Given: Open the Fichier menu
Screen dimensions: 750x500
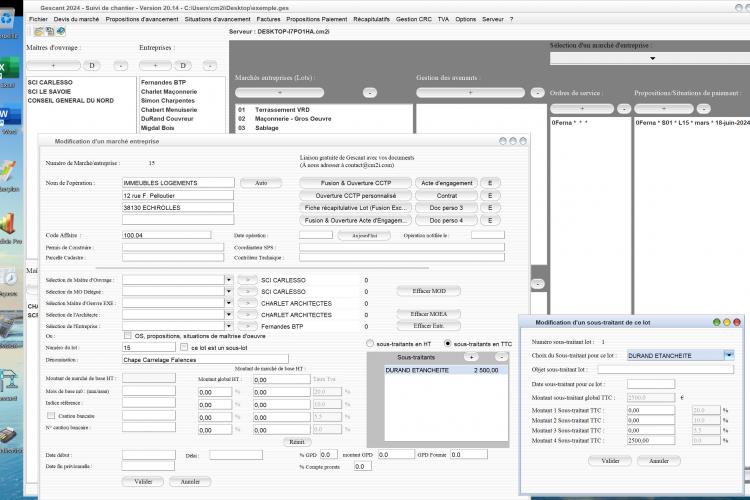Looking at the screenshot, I should [38, 19].
